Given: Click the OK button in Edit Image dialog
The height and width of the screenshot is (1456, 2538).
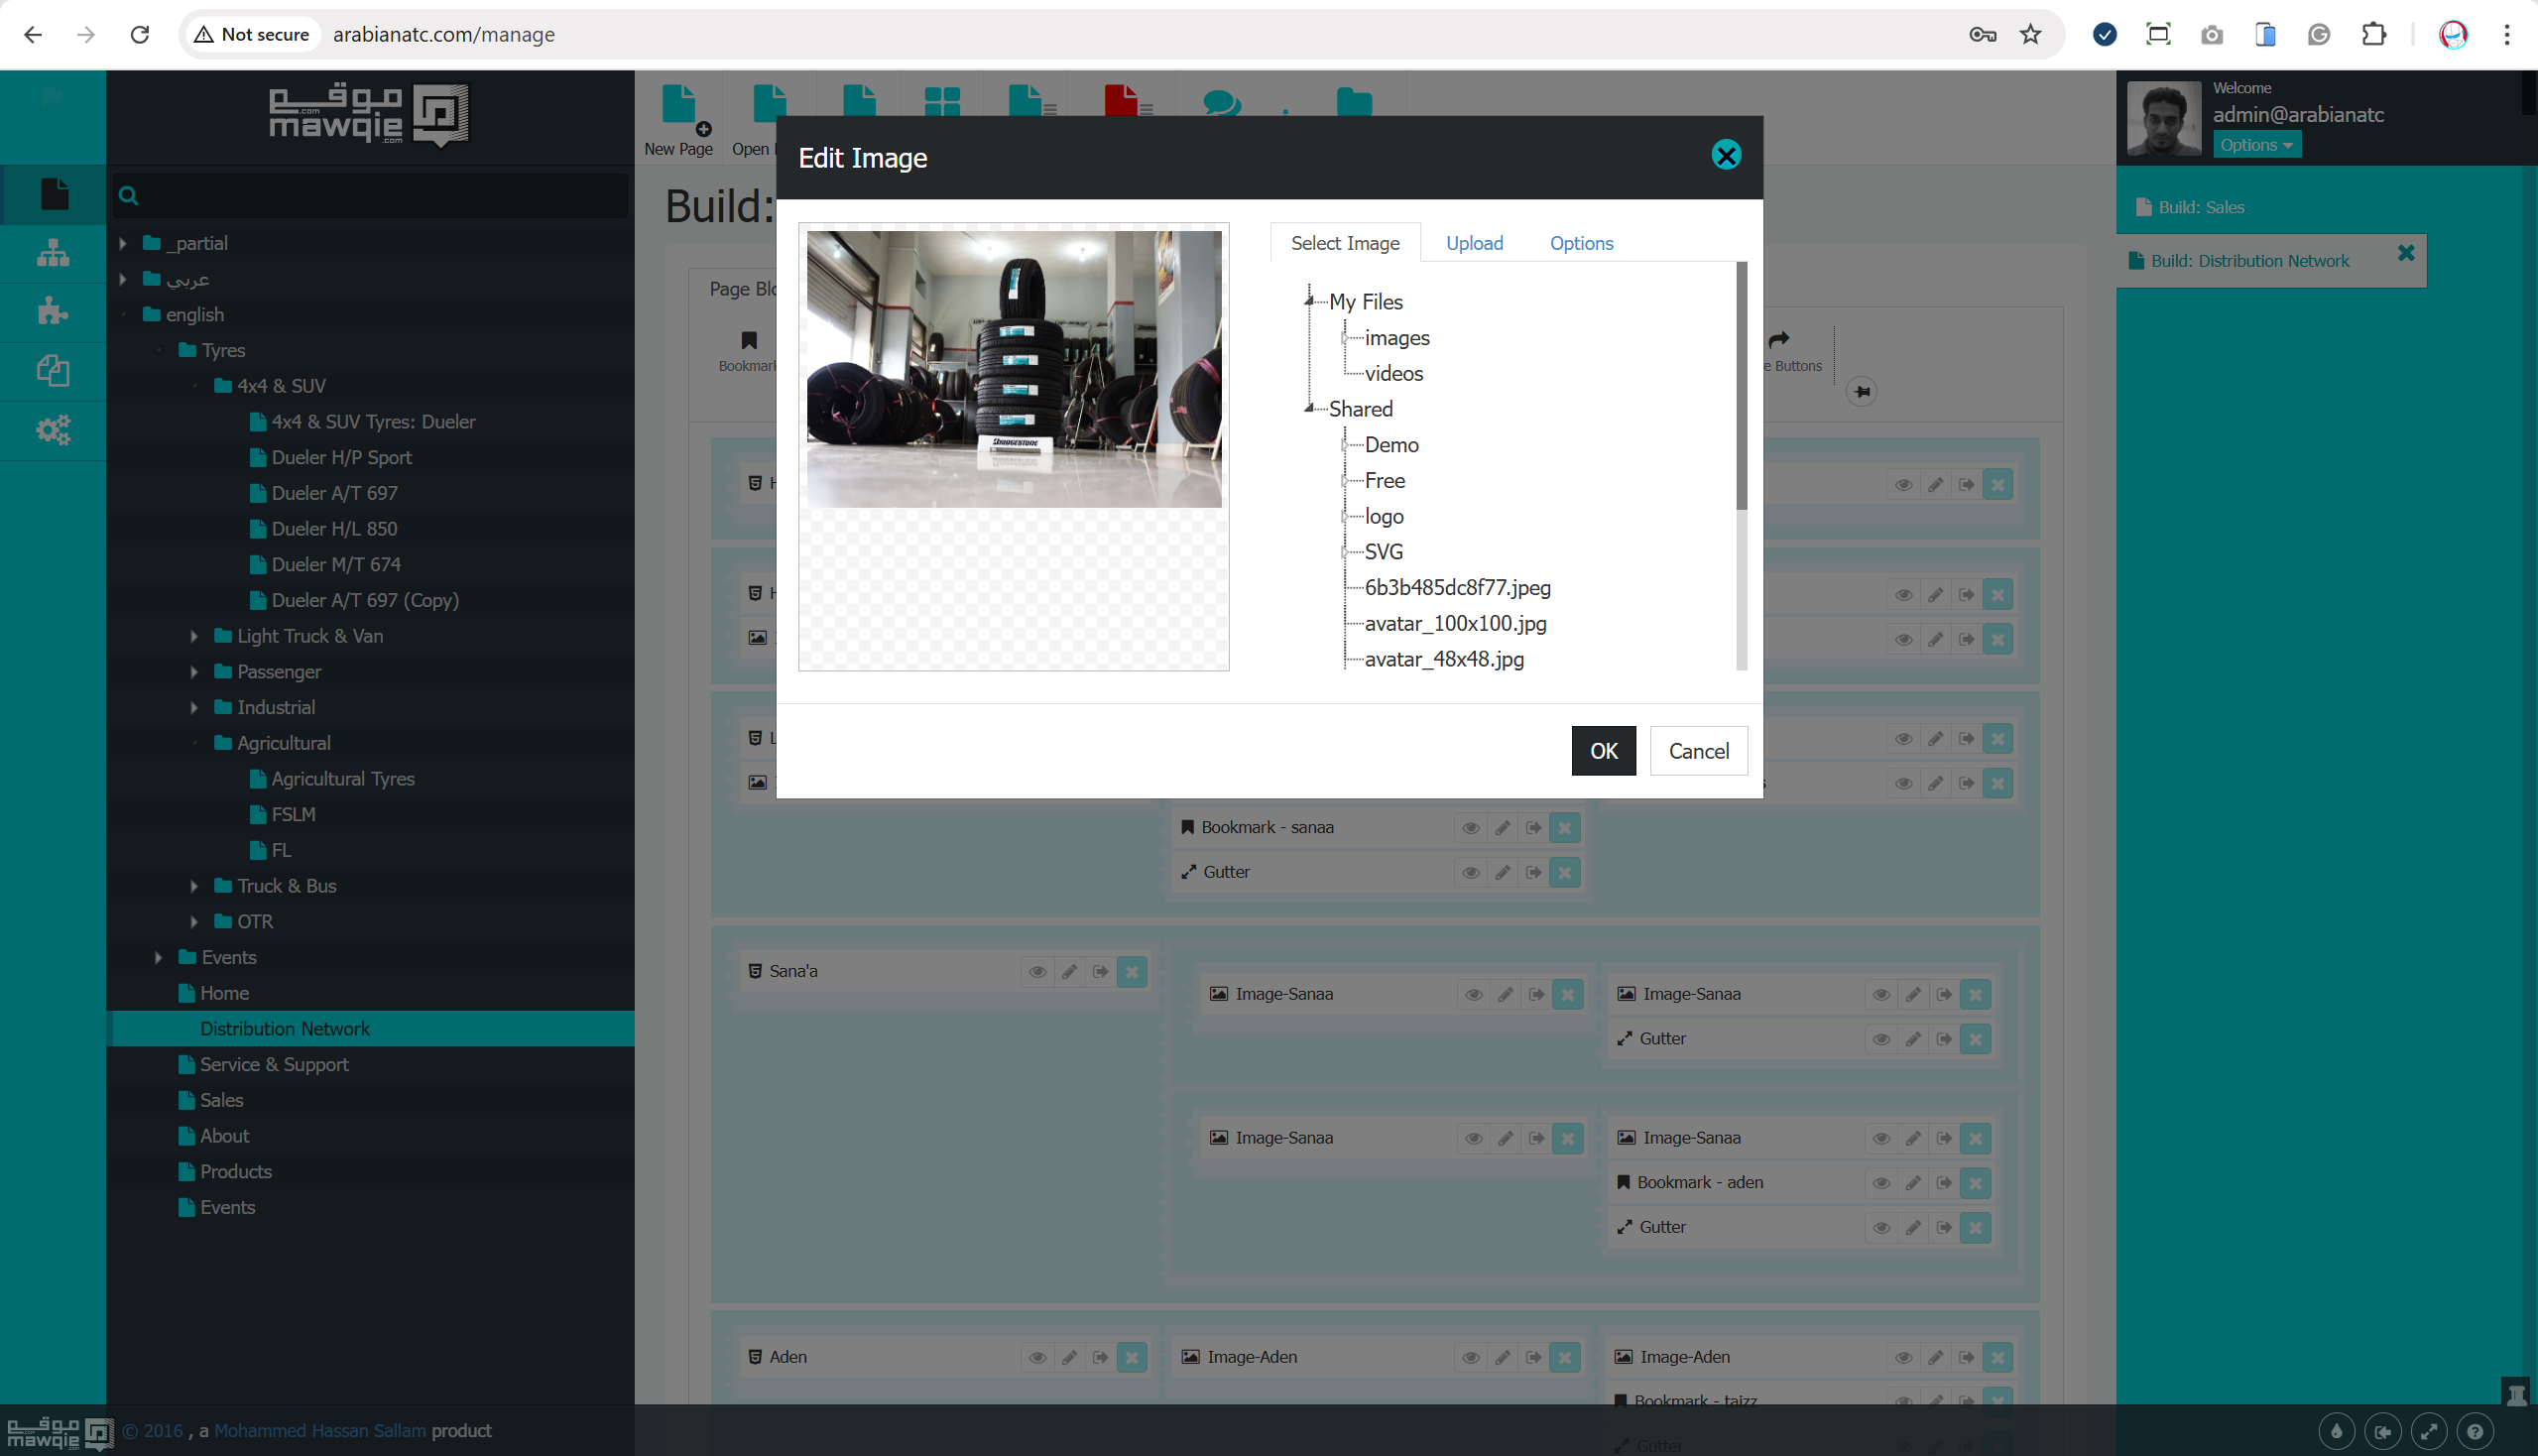Looking at the screenshot, I should [x=1603, y=750].
